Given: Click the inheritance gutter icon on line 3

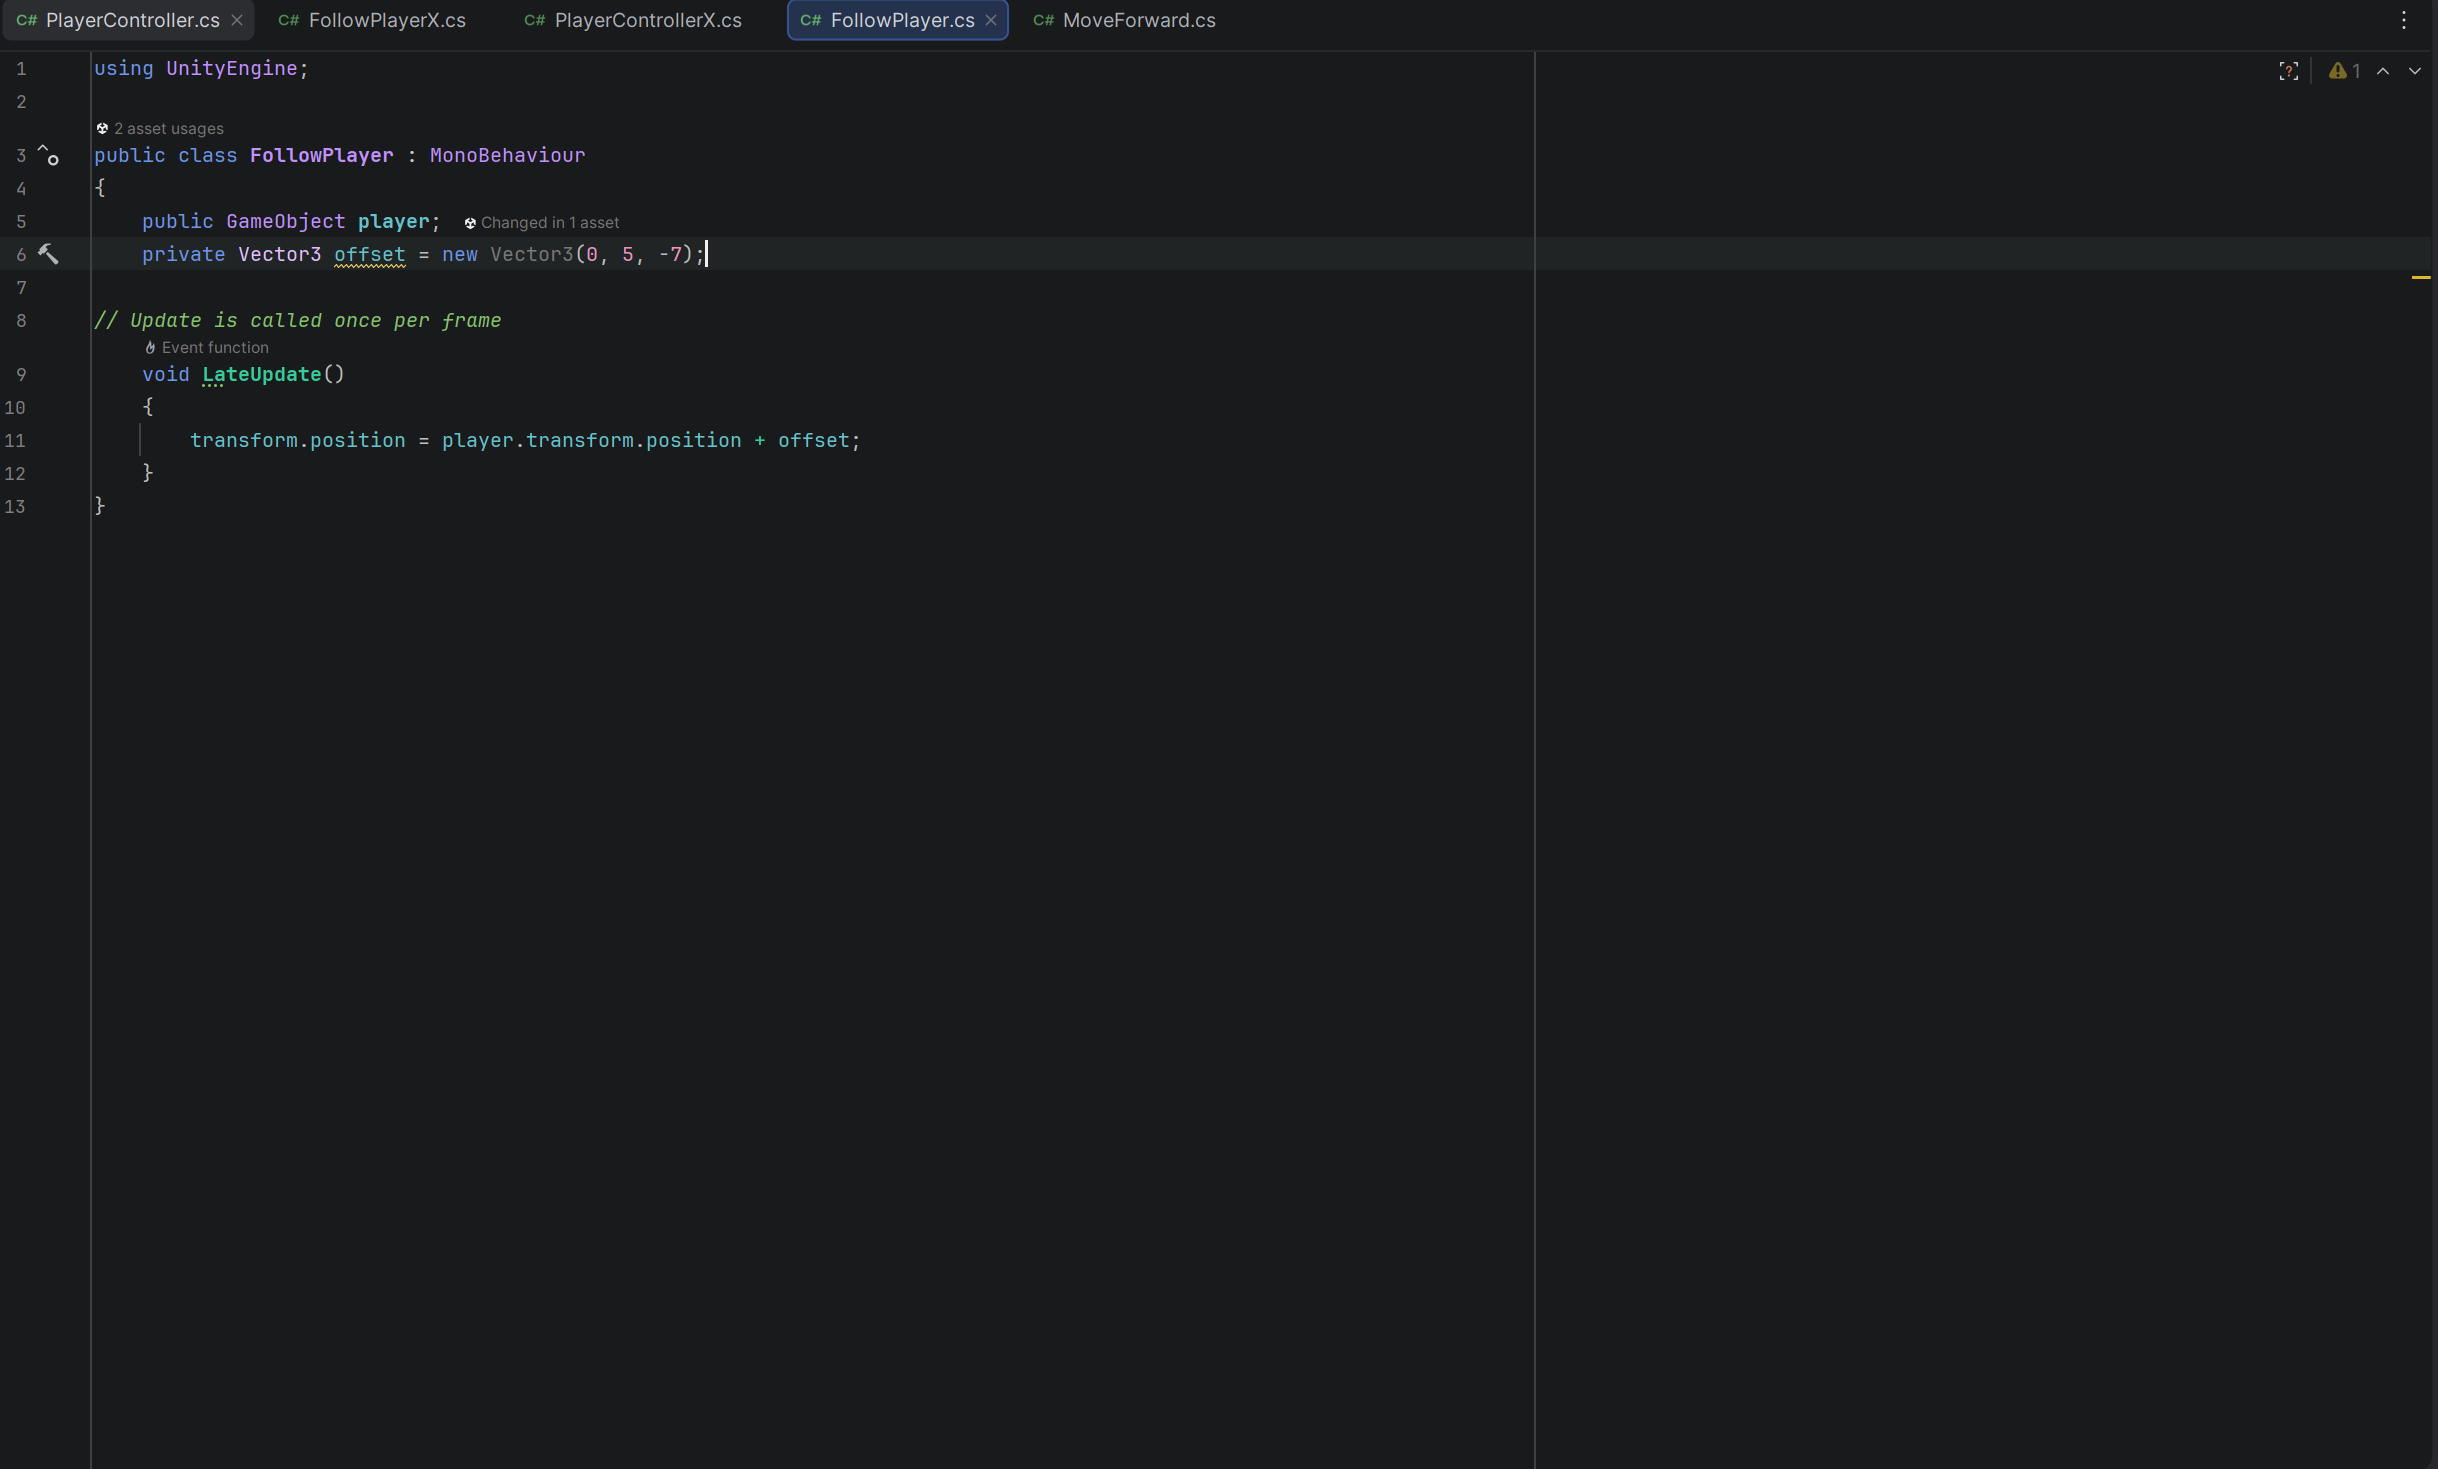Looking at the screenshot, I should click(x=48, y=155).
